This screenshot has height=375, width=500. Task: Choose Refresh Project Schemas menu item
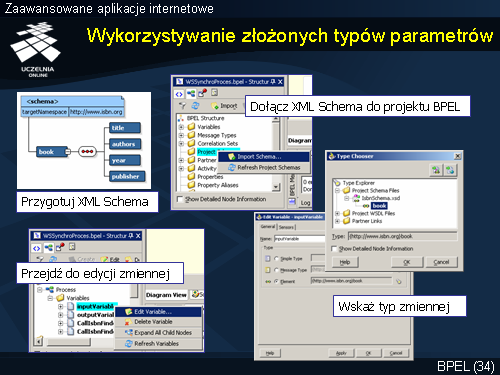pos(263,167)
